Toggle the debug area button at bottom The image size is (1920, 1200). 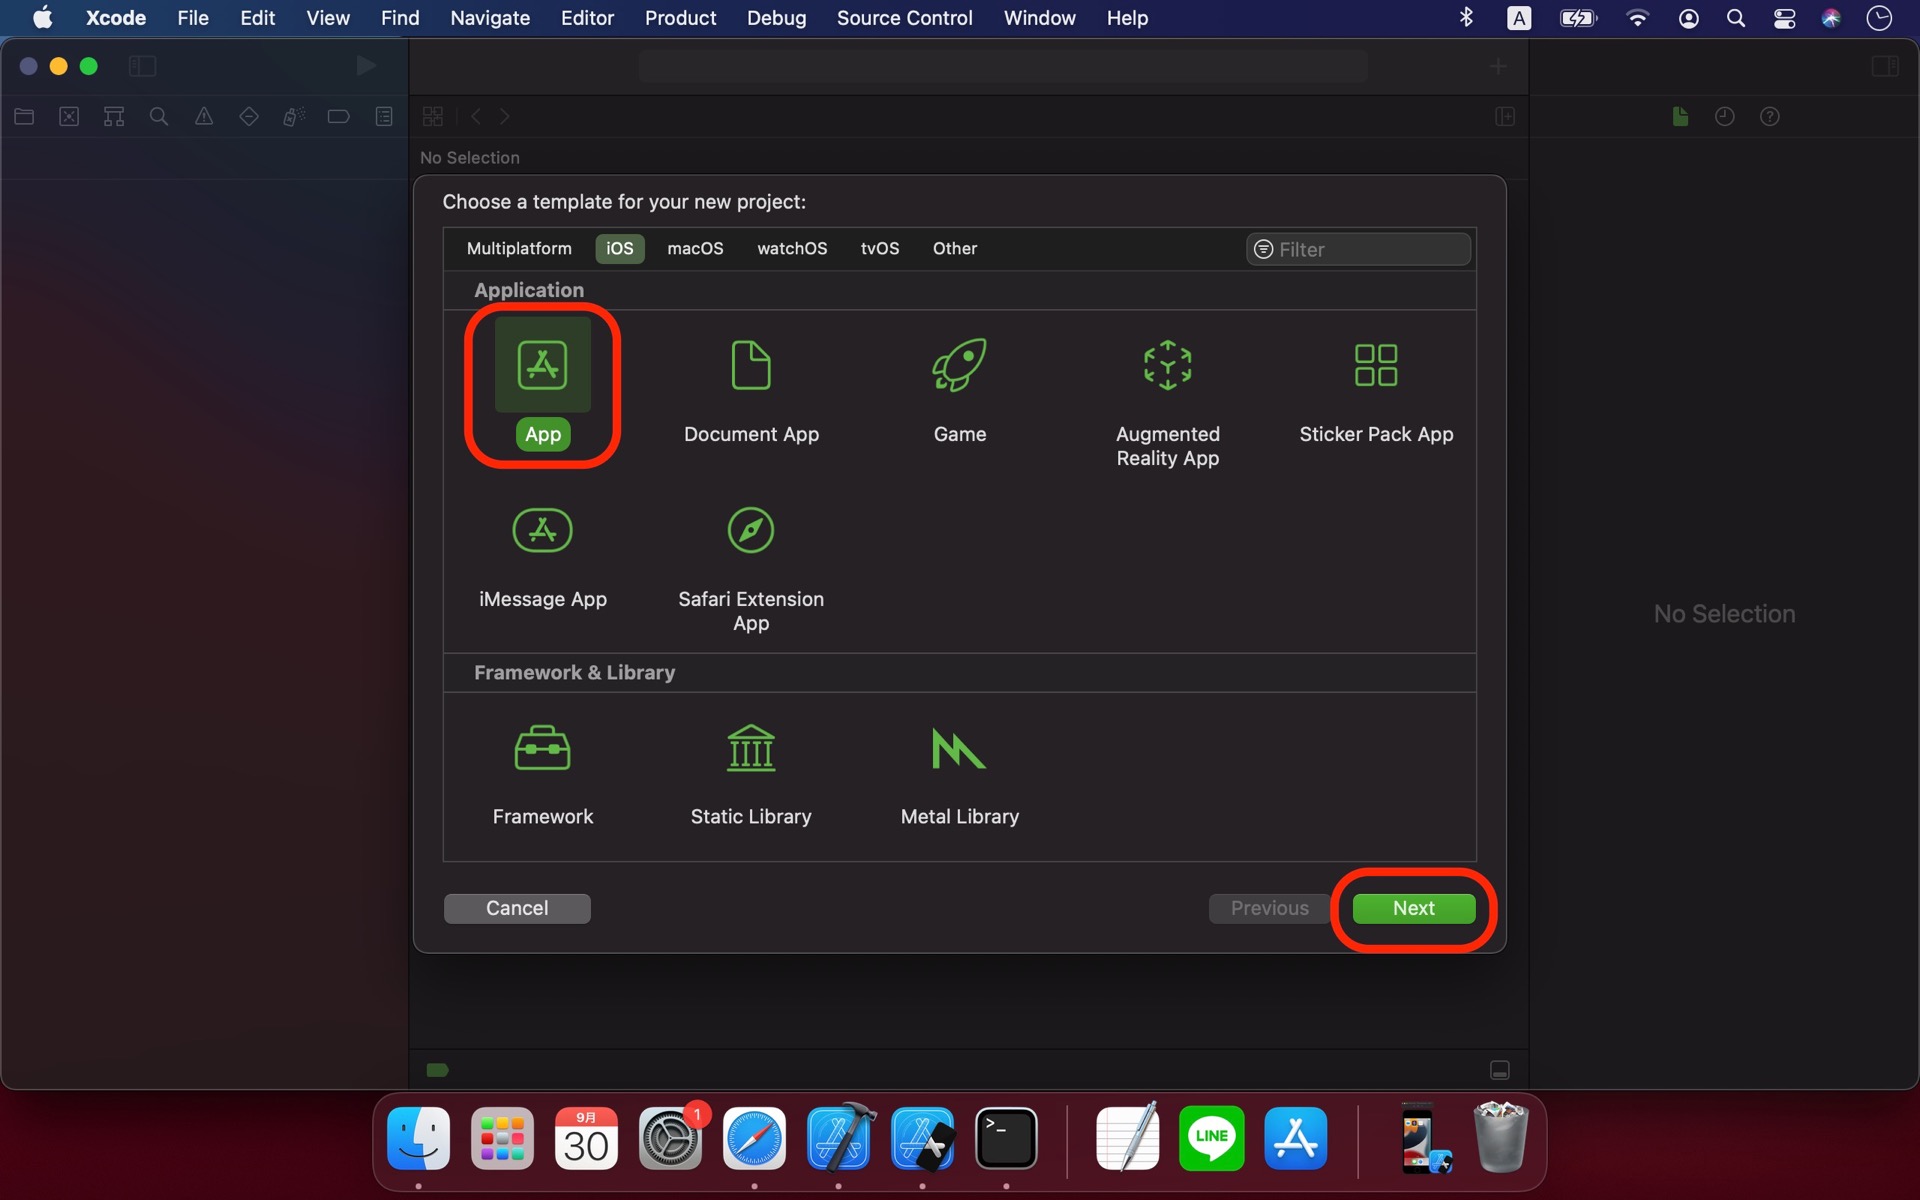1500,1070
